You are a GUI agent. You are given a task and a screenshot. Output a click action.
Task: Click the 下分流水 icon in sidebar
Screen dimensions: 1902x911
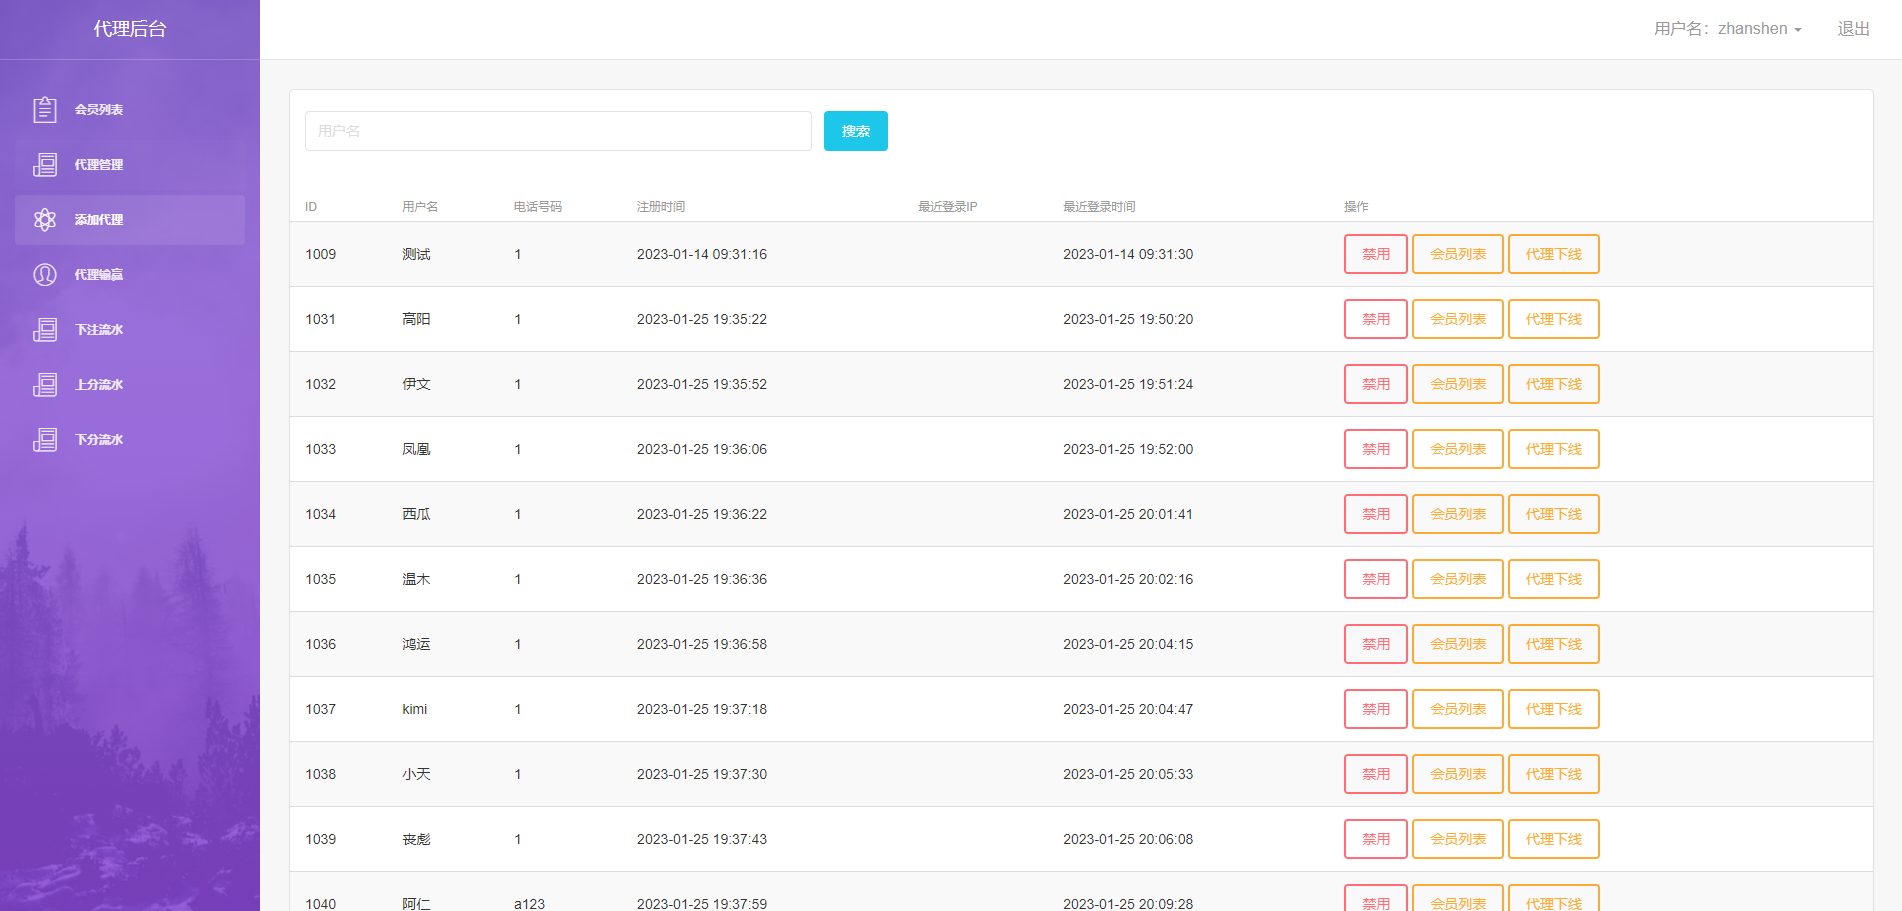(x=45, y=440)
